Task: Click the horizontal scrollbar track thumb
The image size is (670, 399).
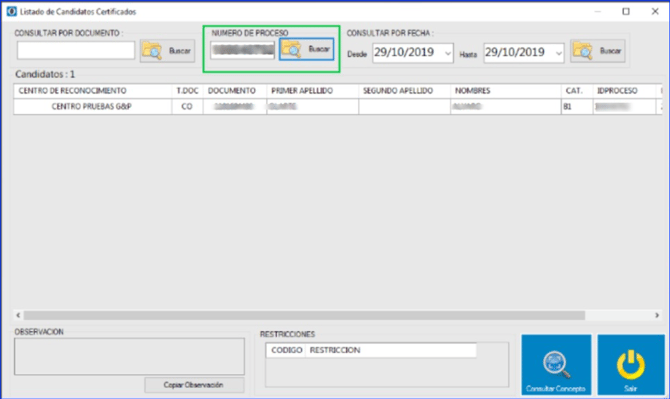Action: pos(304,315)
